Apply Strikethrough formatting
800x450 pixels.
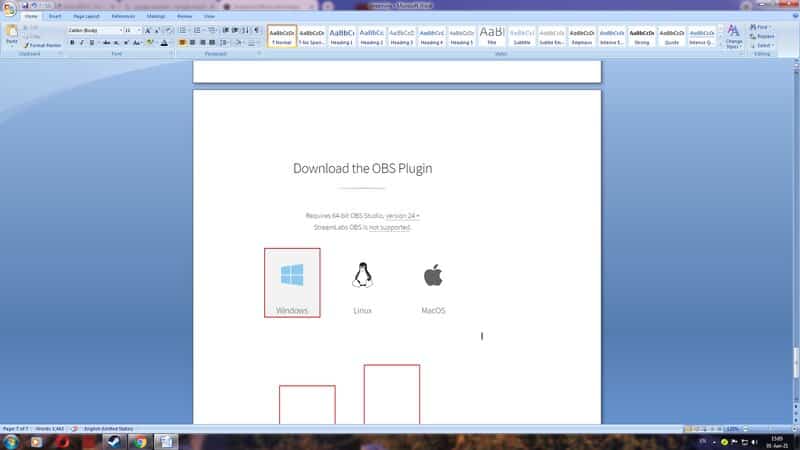point(106,43)
